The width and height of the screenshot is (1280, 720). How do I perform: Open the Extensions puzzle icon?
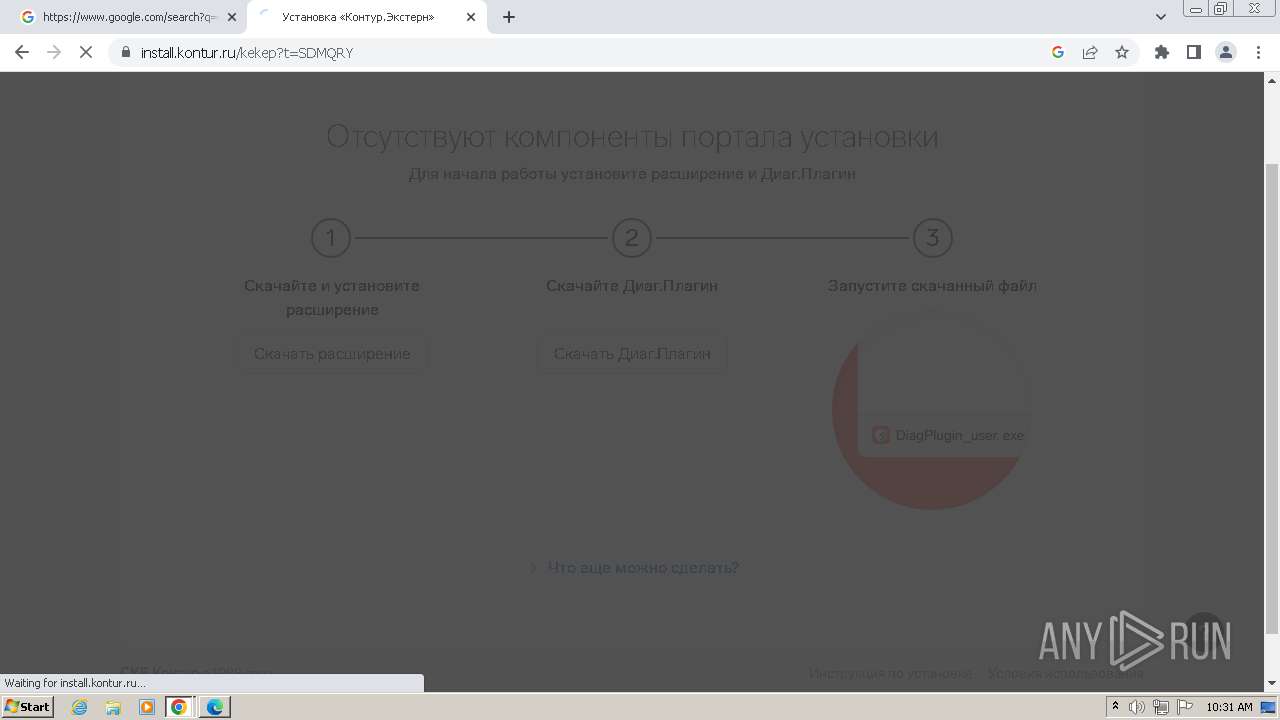pos(1162,52)
